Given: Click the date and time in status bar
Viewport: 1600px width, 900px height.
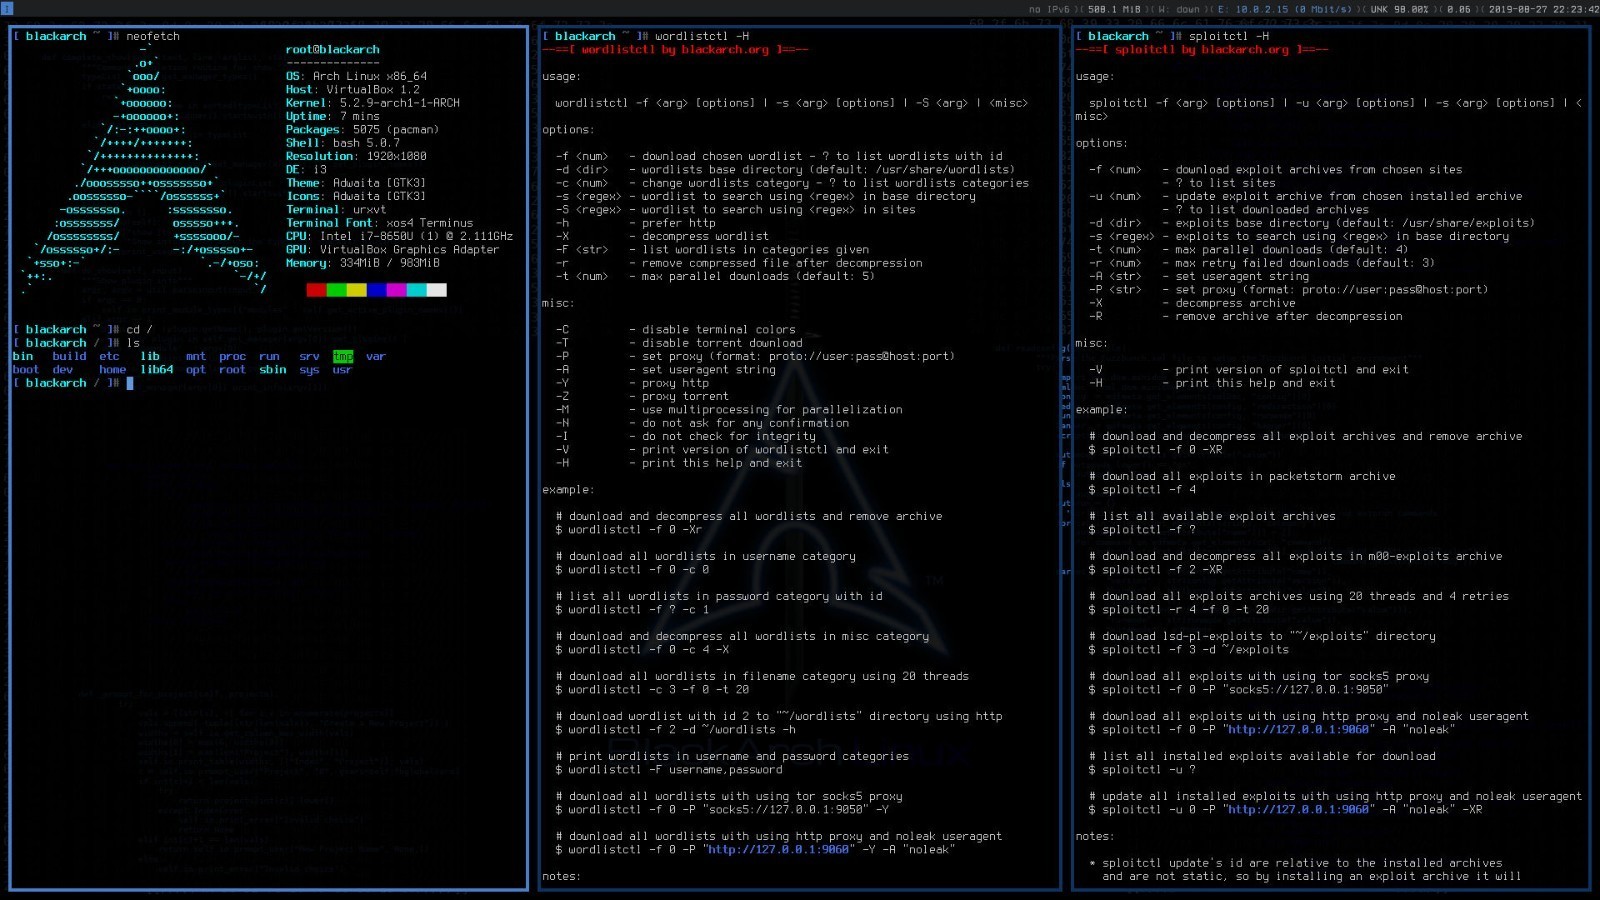Looking at the screenshot, I should point(1543,9).
